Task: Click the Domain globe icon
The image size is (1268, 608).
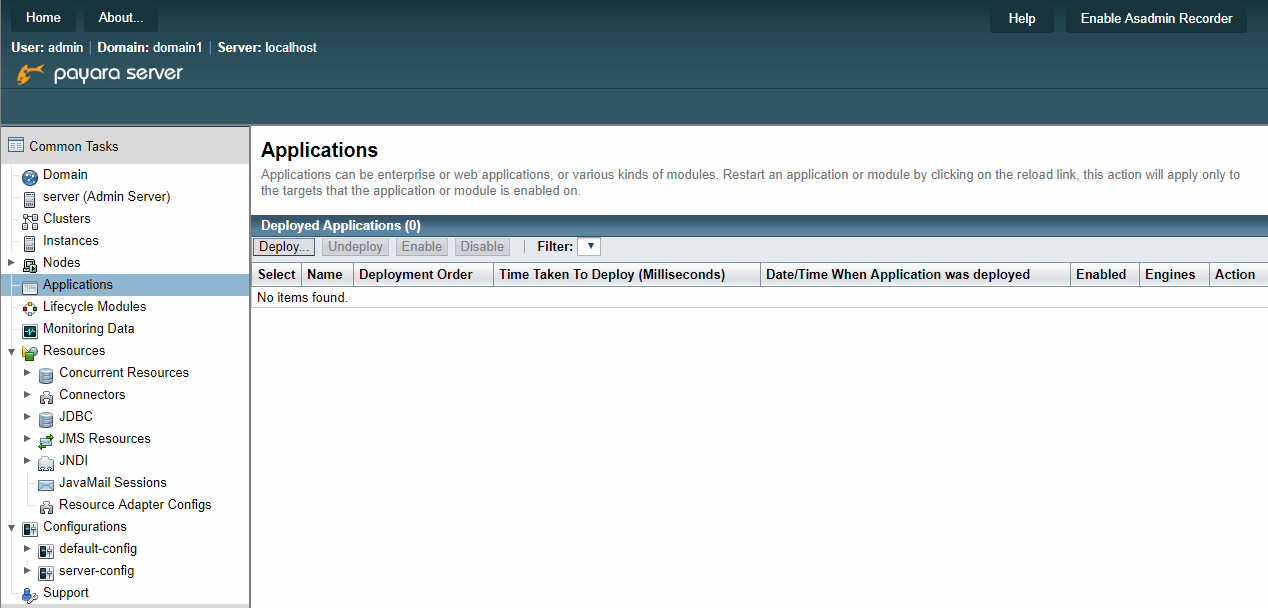Action: click(29, 174)
